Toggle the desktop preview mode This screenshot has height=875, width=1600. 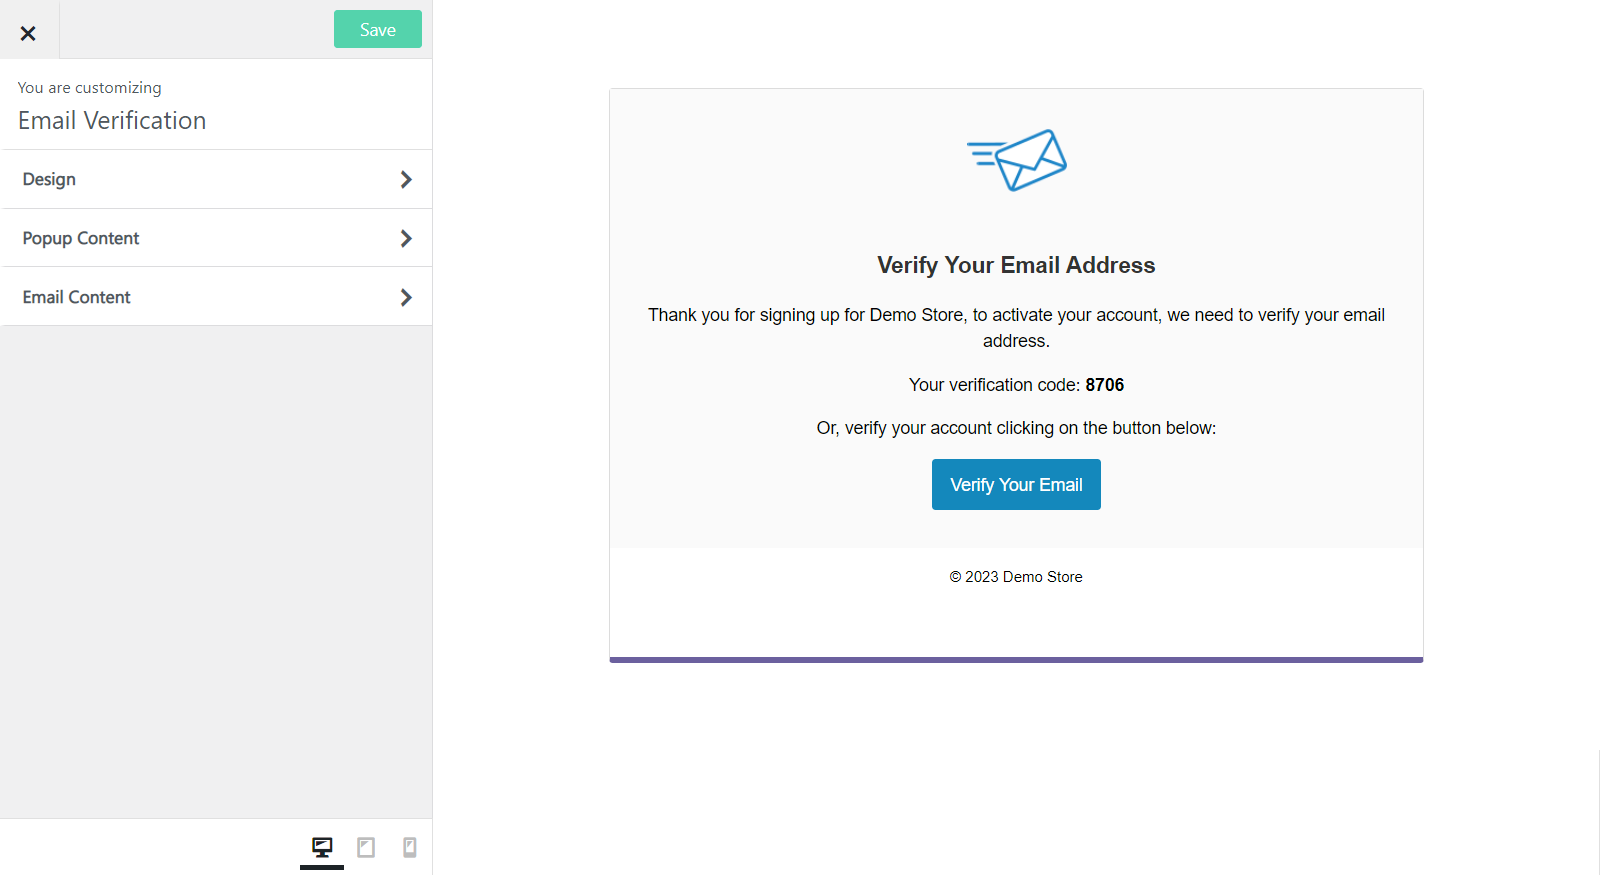pos(321,847)
